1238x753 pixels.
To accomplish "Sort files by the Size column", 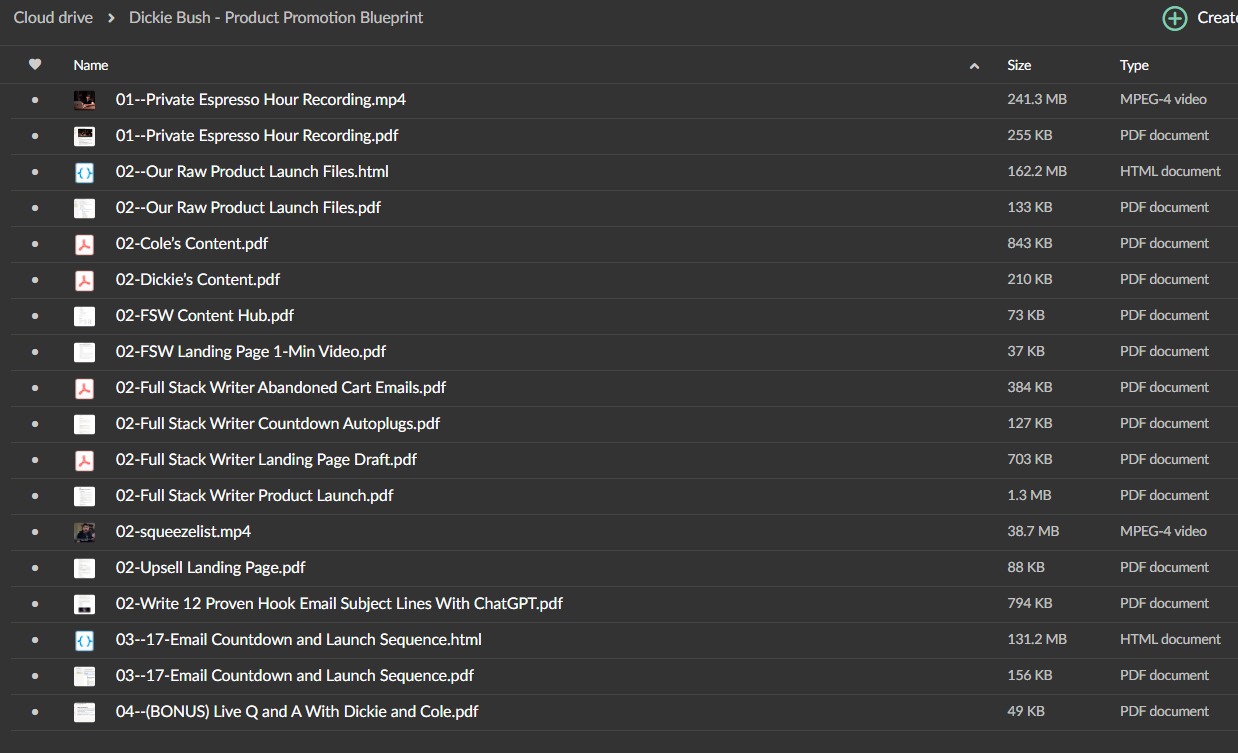I will pos(1019,65).
